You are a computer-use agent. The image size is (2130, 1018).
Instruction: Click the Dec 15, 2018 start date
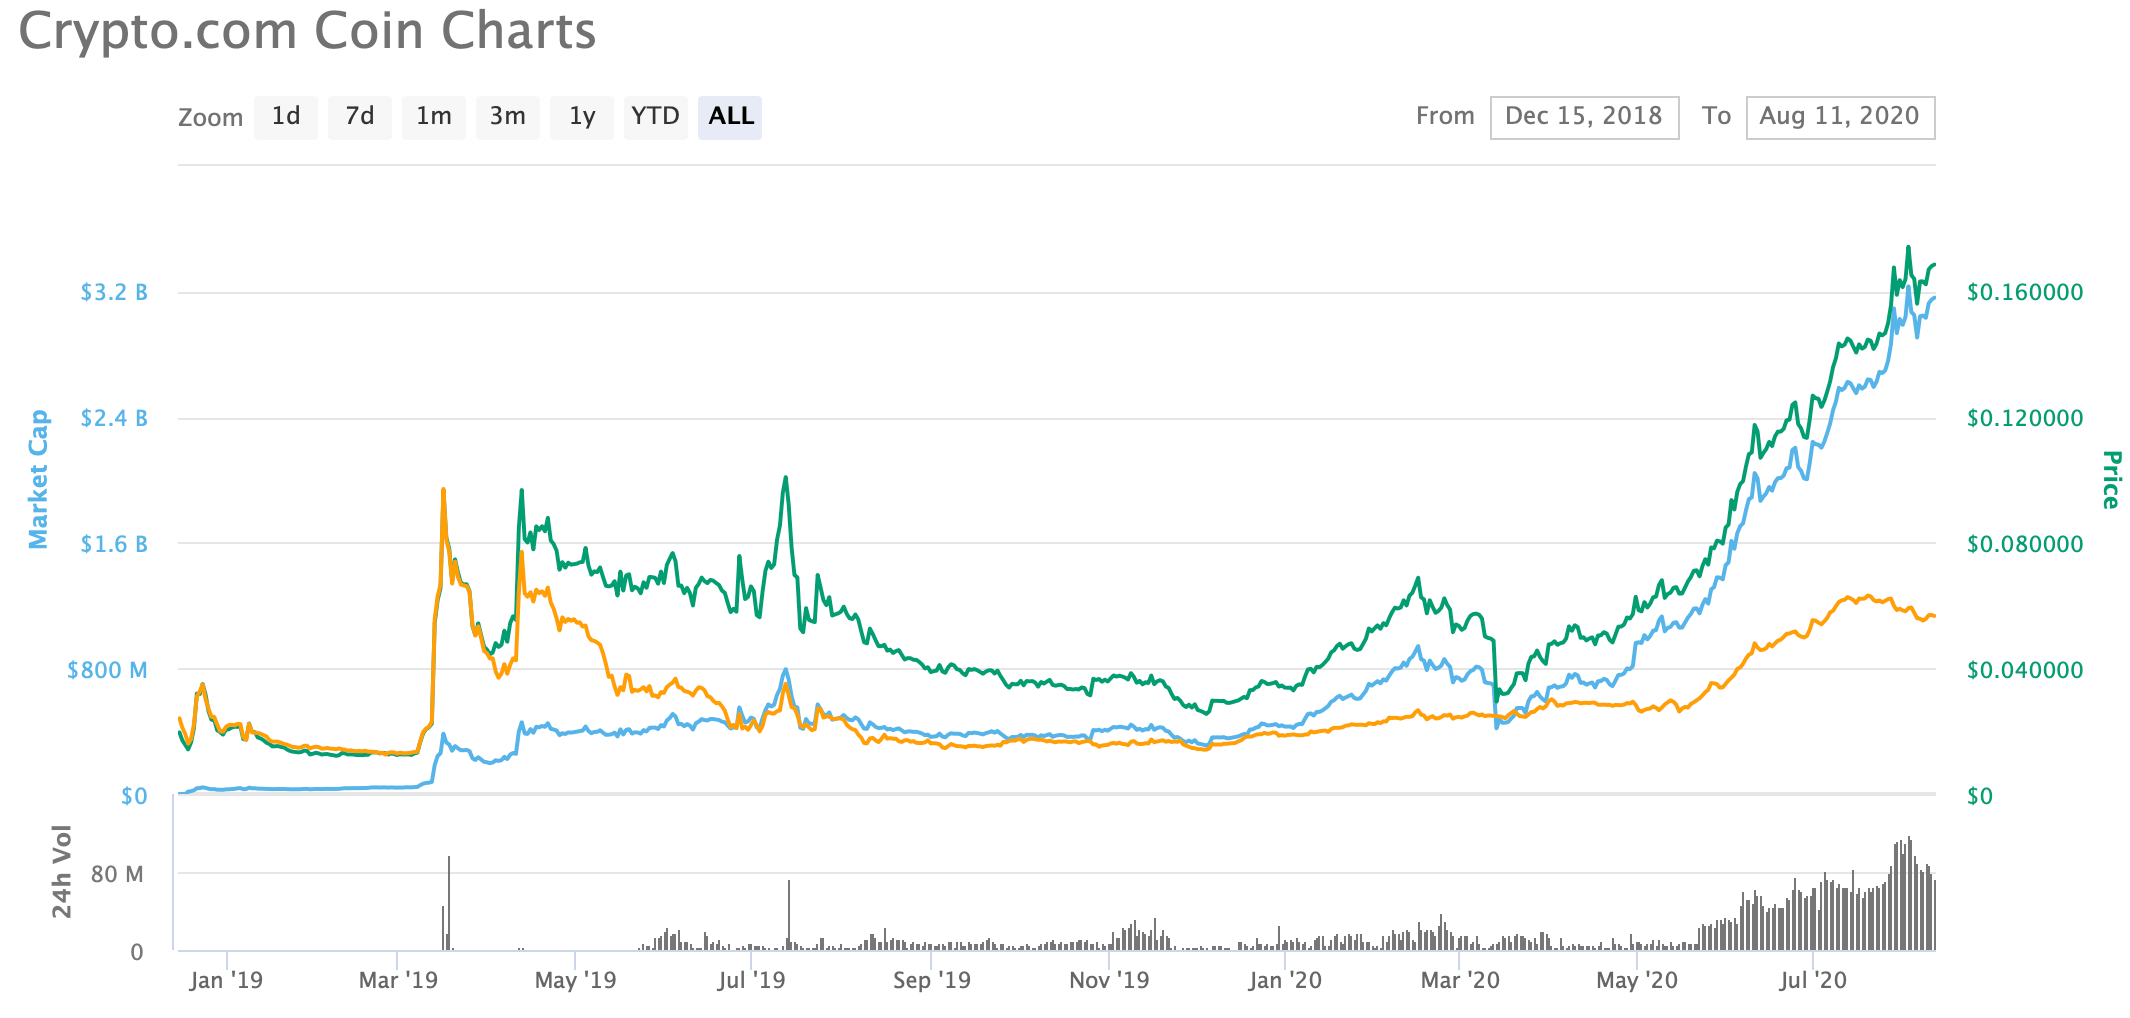(x=1584, y=116)
